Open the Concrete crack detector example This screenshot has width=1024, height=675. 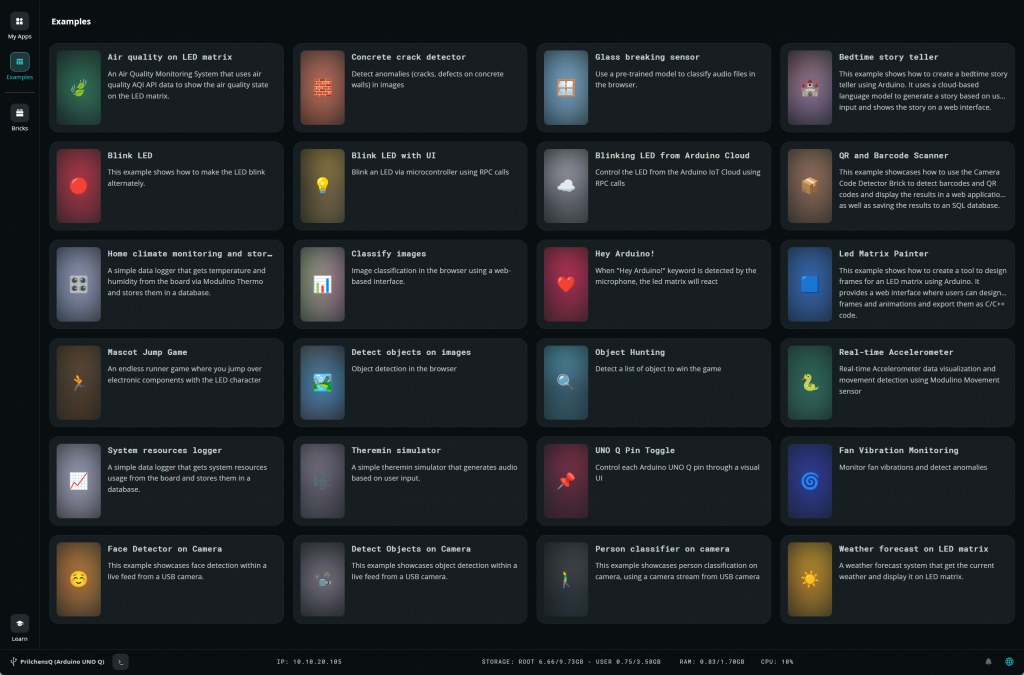[408, 57]
